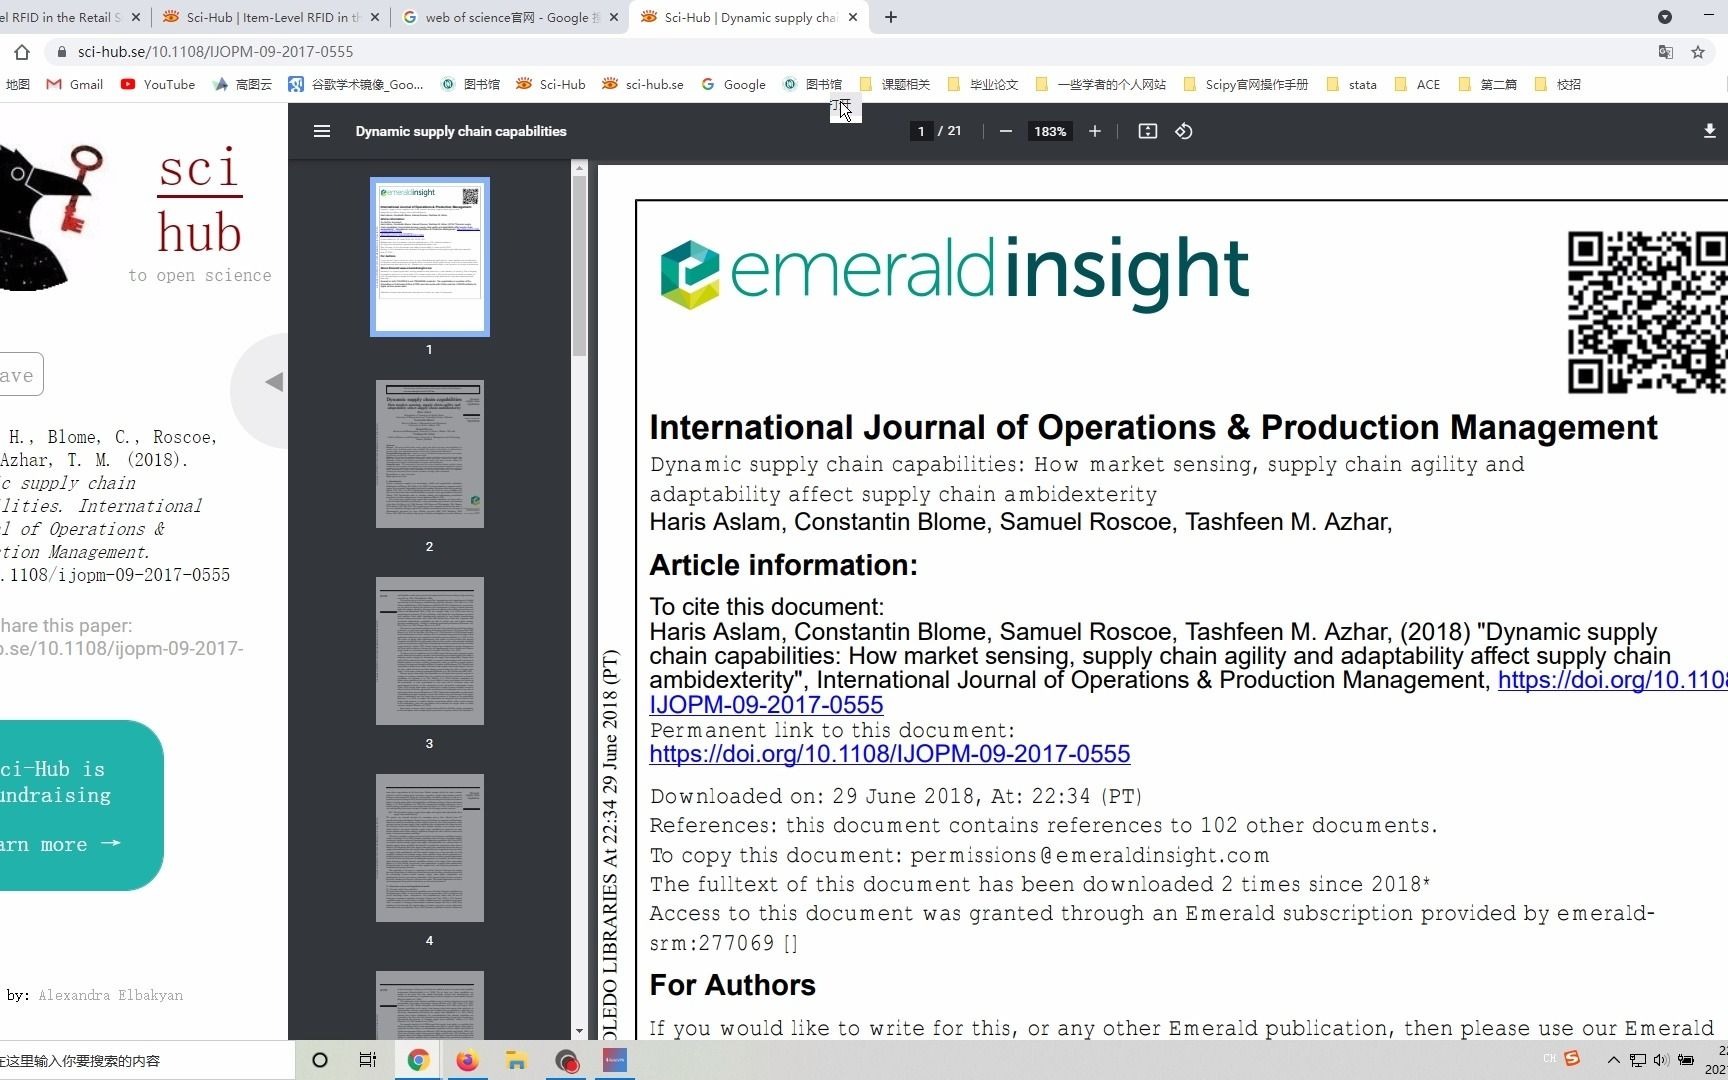Open Chrome from the taskbar

[418, 1060]
